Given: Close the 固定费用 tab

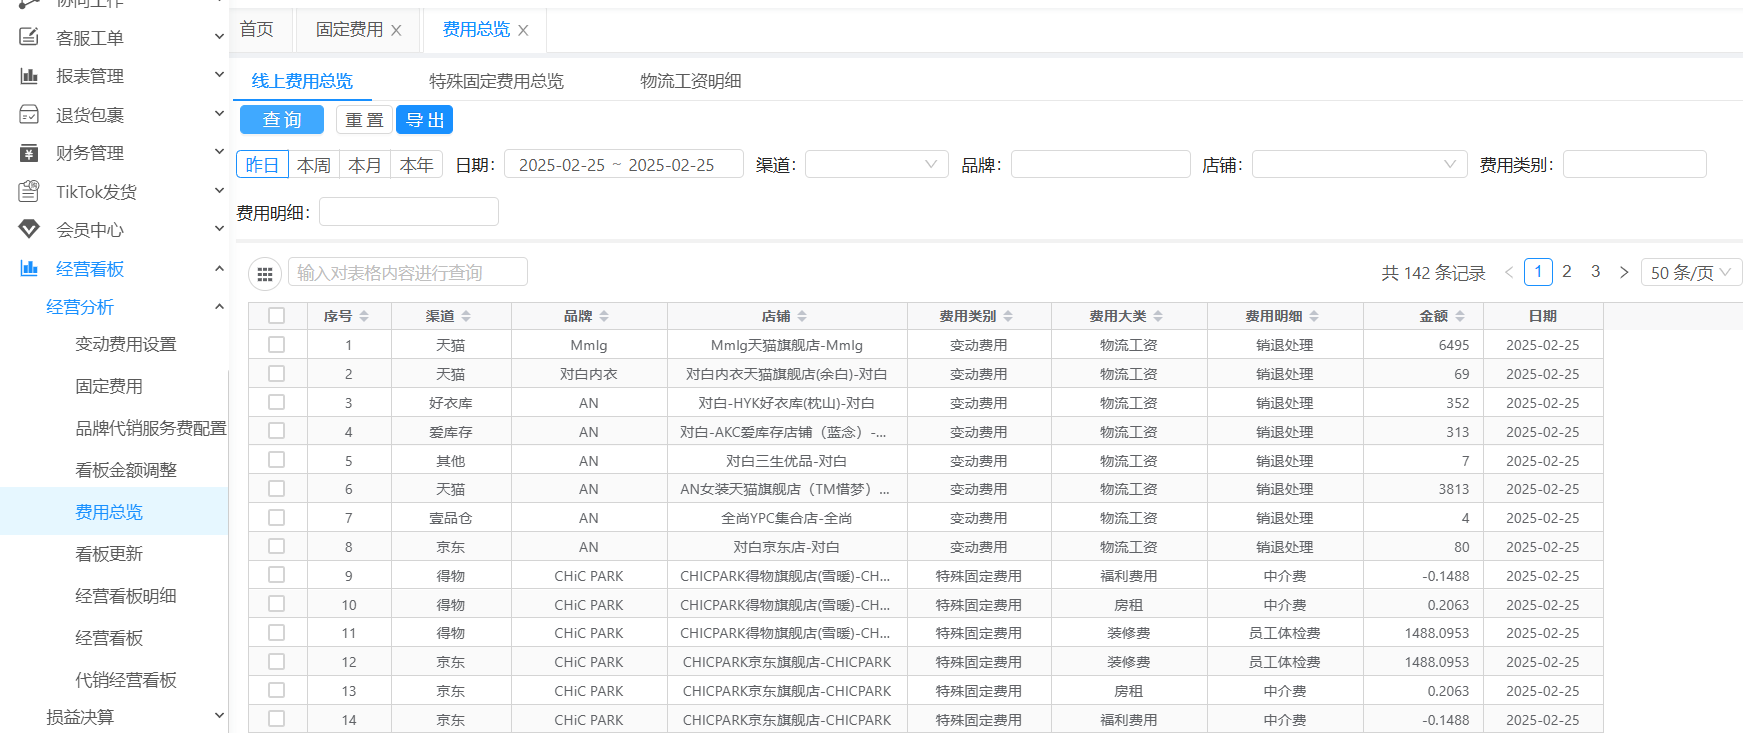Looking at the screenshot, I should (x=396, y=31).
